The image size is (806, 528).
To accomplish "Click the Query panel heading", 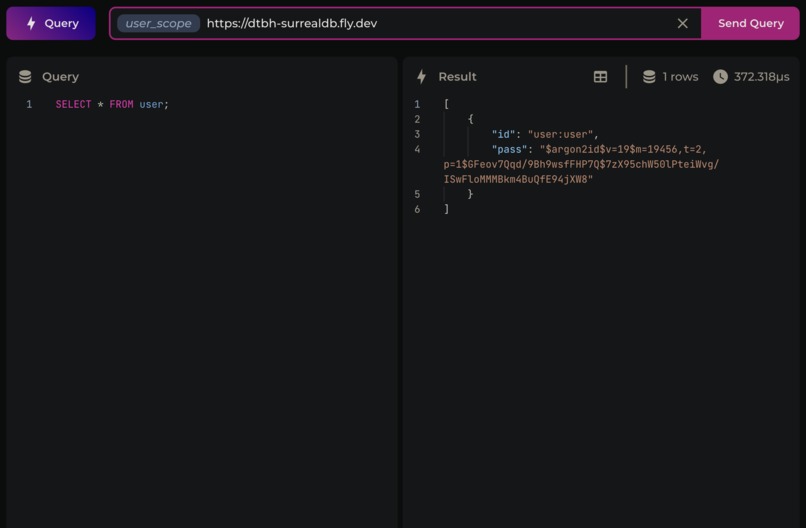I will click(x=60, y=77).
